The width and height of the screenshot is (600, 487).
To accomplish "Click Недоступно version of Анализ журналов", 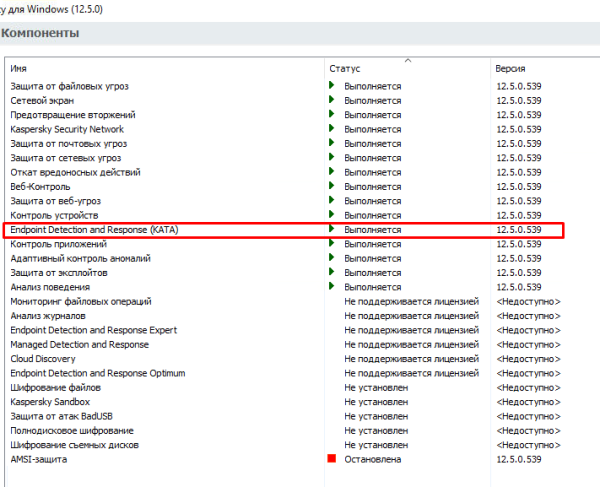I will pyautogui.click(x=528, y=316).
